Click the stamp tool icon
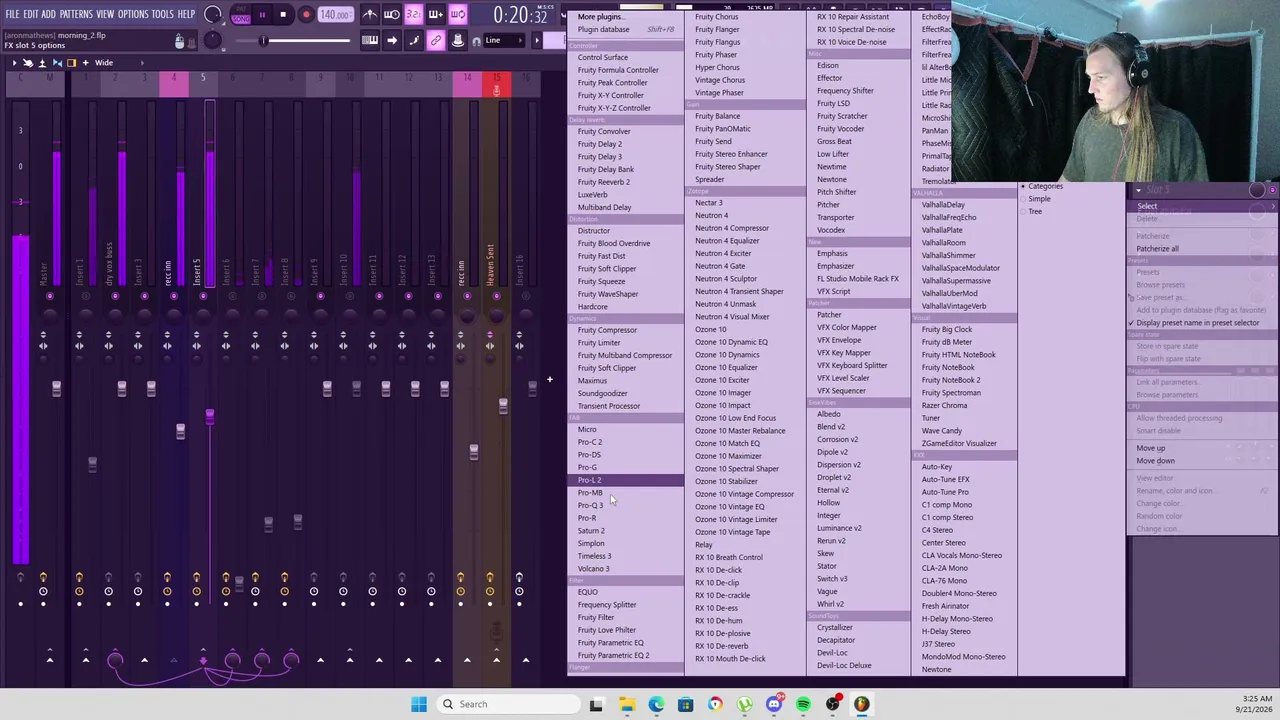The height and width of the screenshot is (720, 1280). [x=458, y=41]
